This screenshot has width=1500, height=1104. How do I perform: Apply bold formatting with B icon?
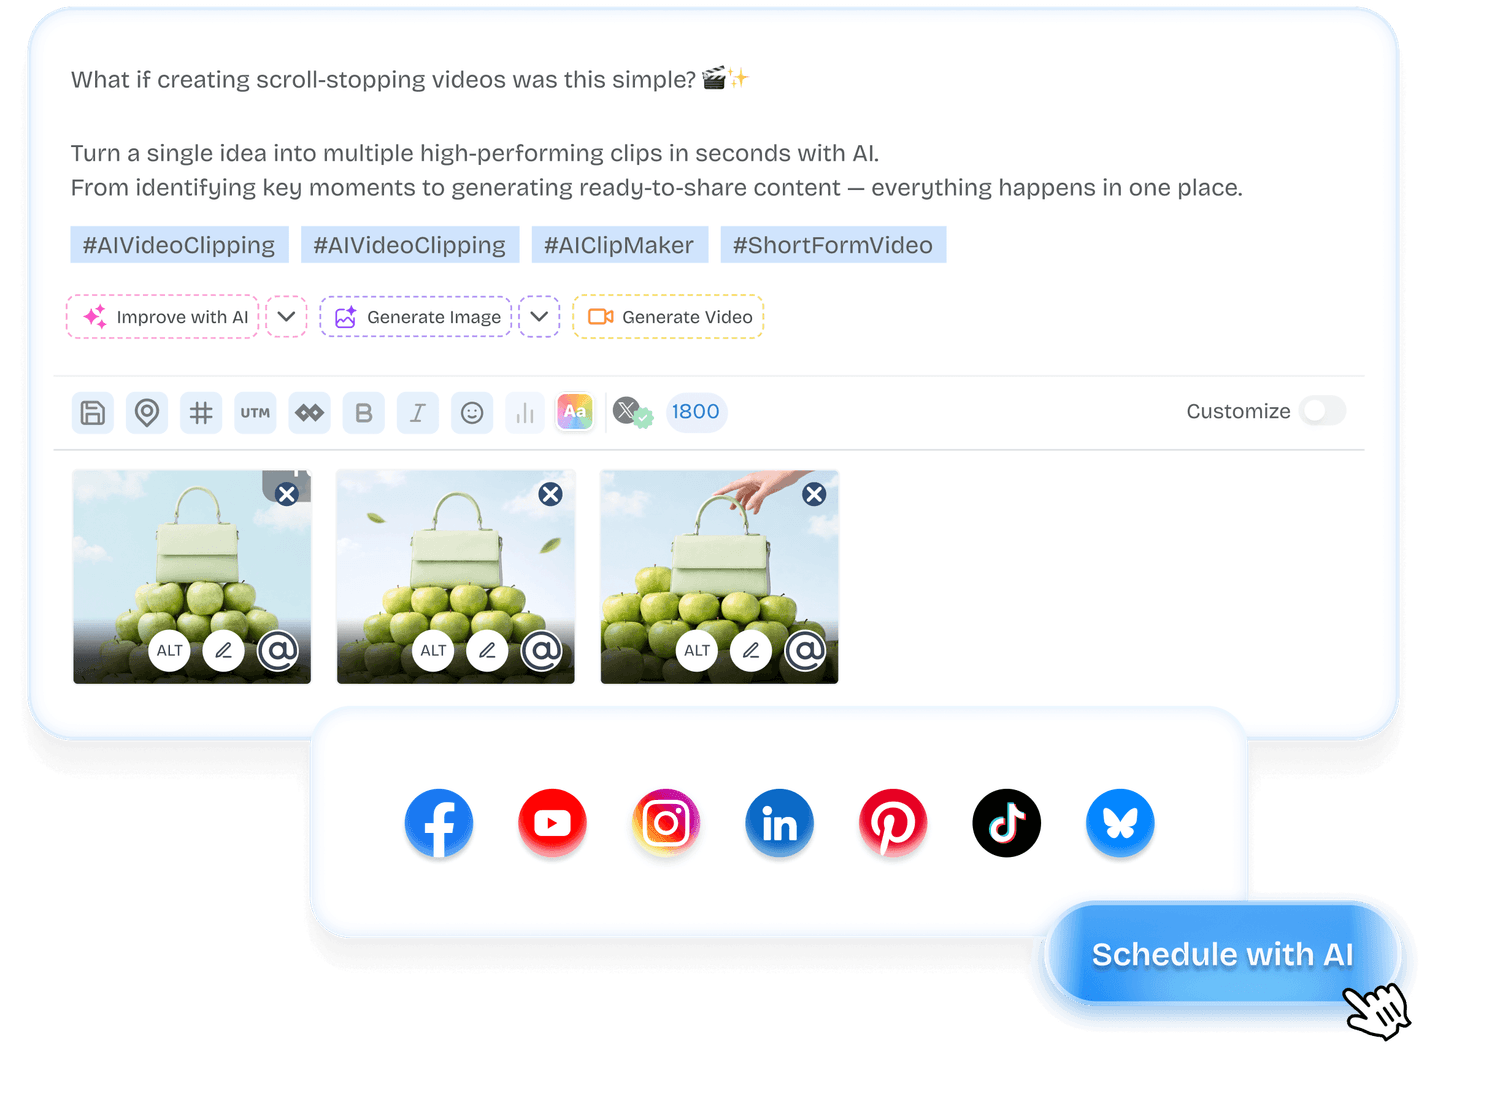364,413
